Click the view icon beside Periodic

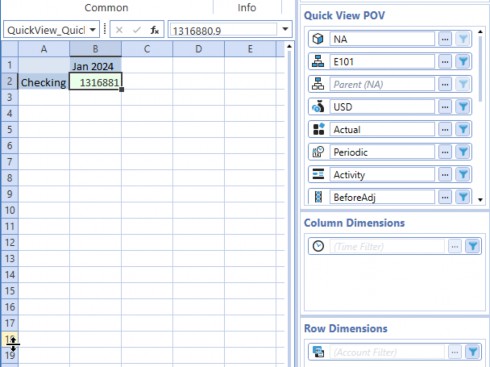pyautogui.click(x=318, y=152)
